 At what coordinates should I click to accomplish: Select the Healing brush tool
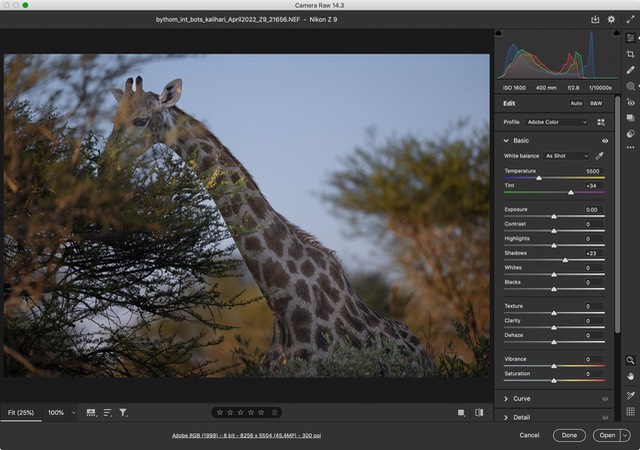tap(631, 70)
